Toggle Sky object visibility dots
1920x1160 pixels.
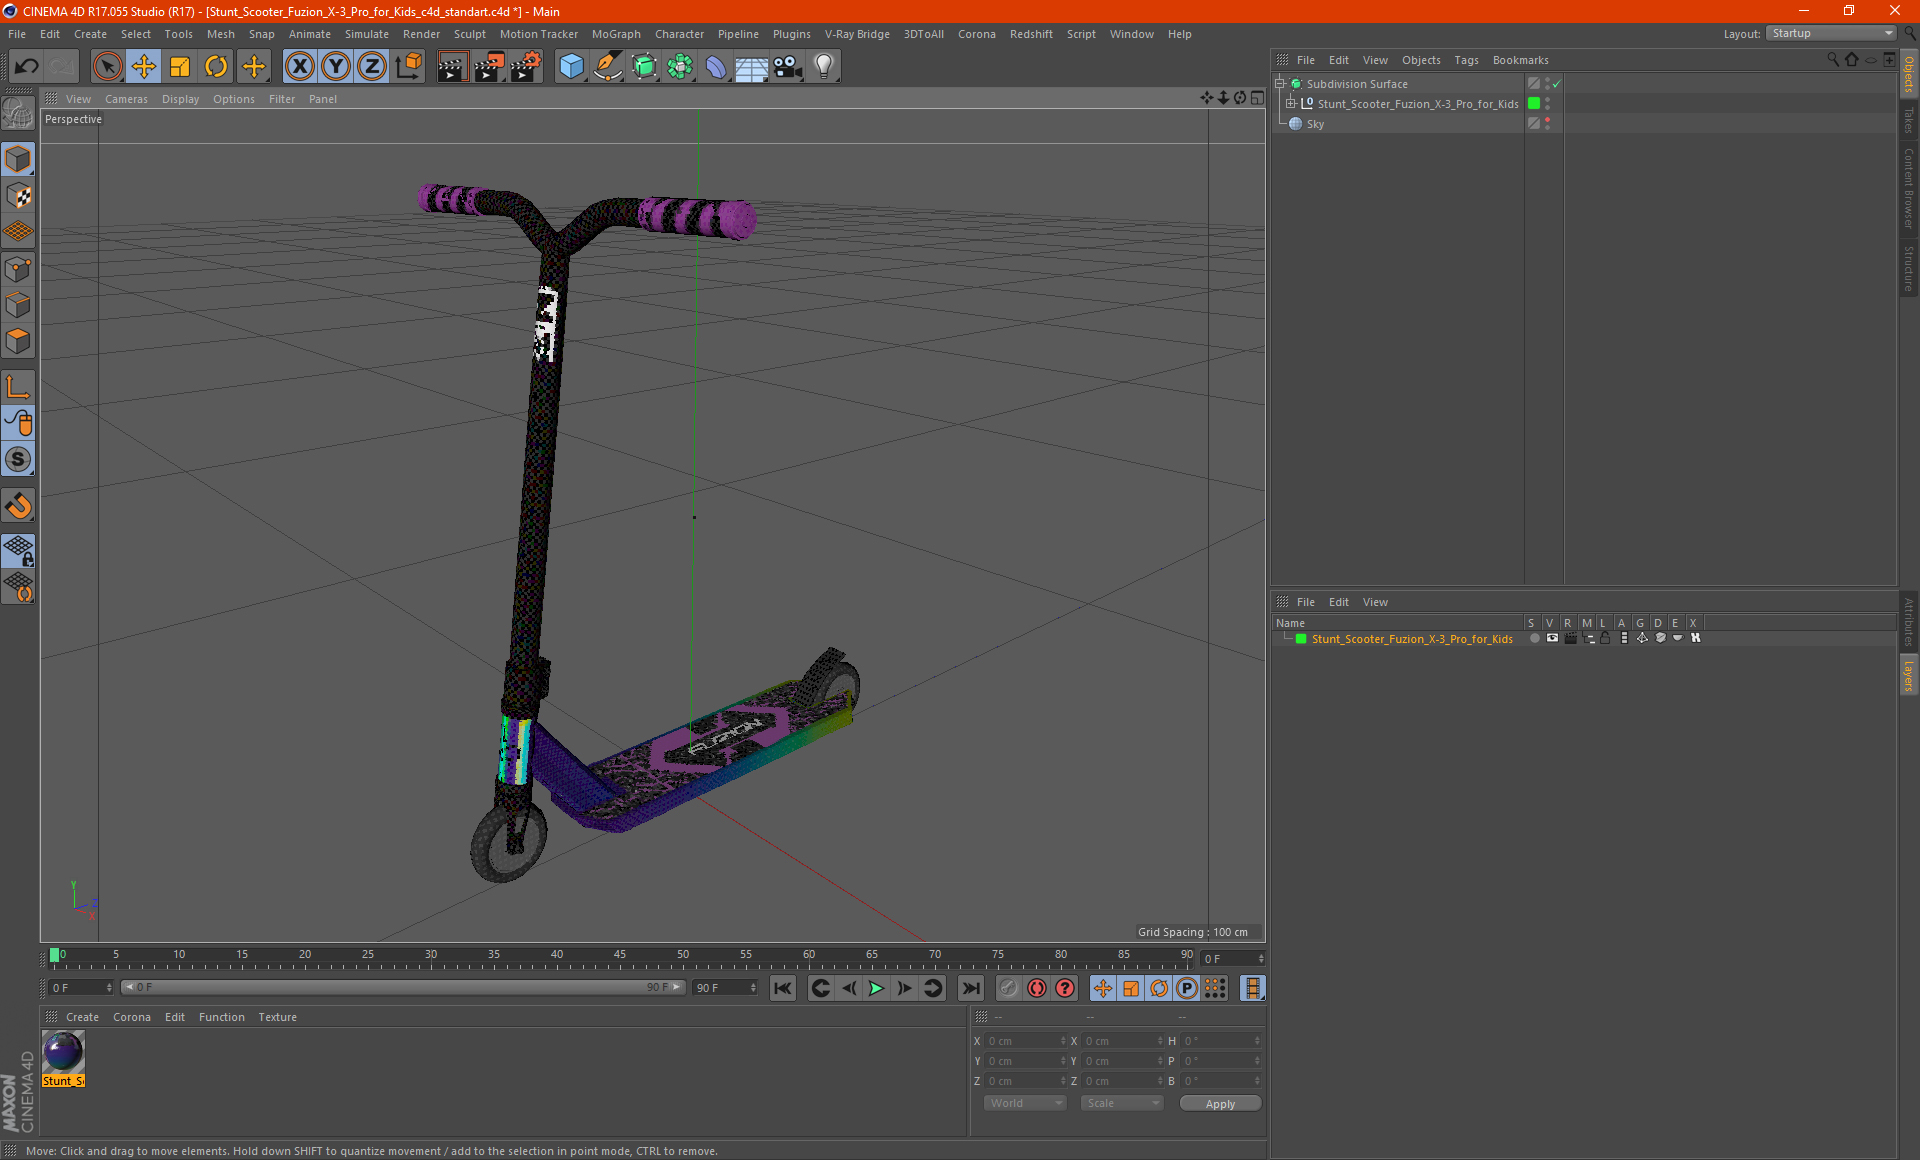pyautogui.click(x=1547, y=124)
